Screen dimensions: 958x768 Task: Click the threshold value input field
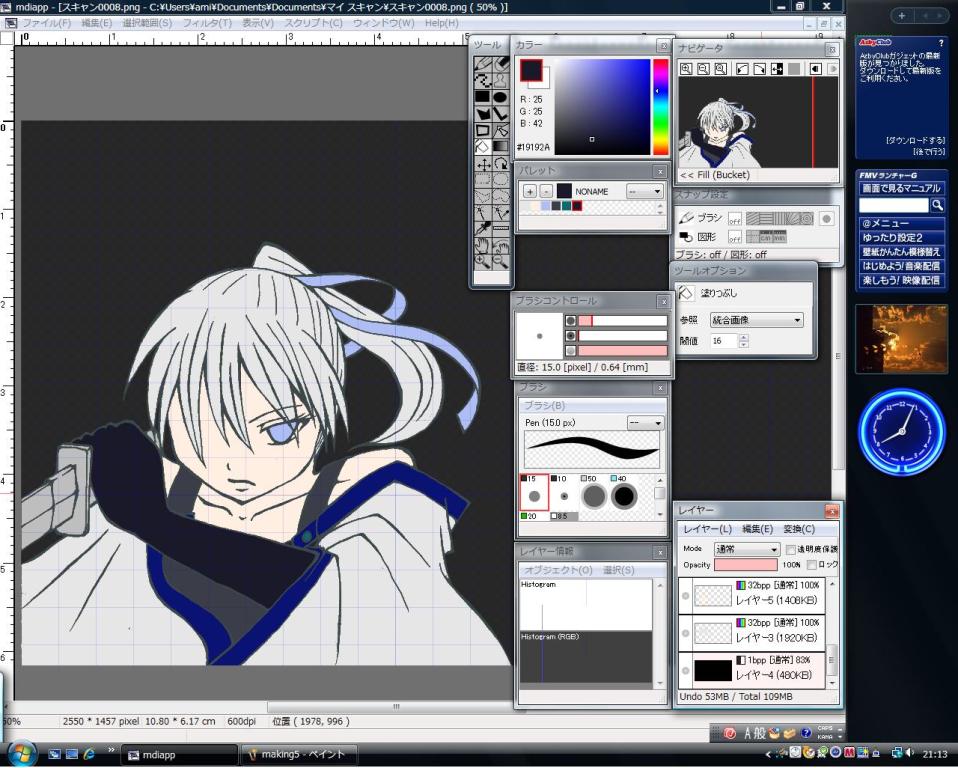(724, 341)
